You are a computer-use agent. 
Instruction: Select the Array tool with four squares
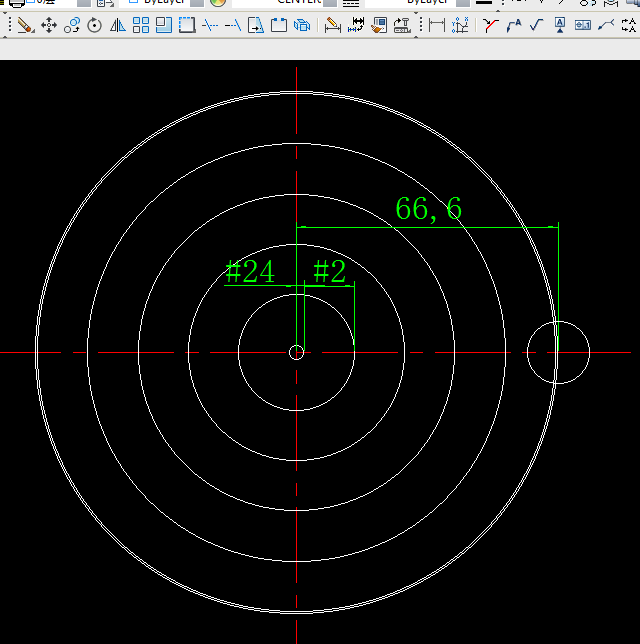pos(141,25)
